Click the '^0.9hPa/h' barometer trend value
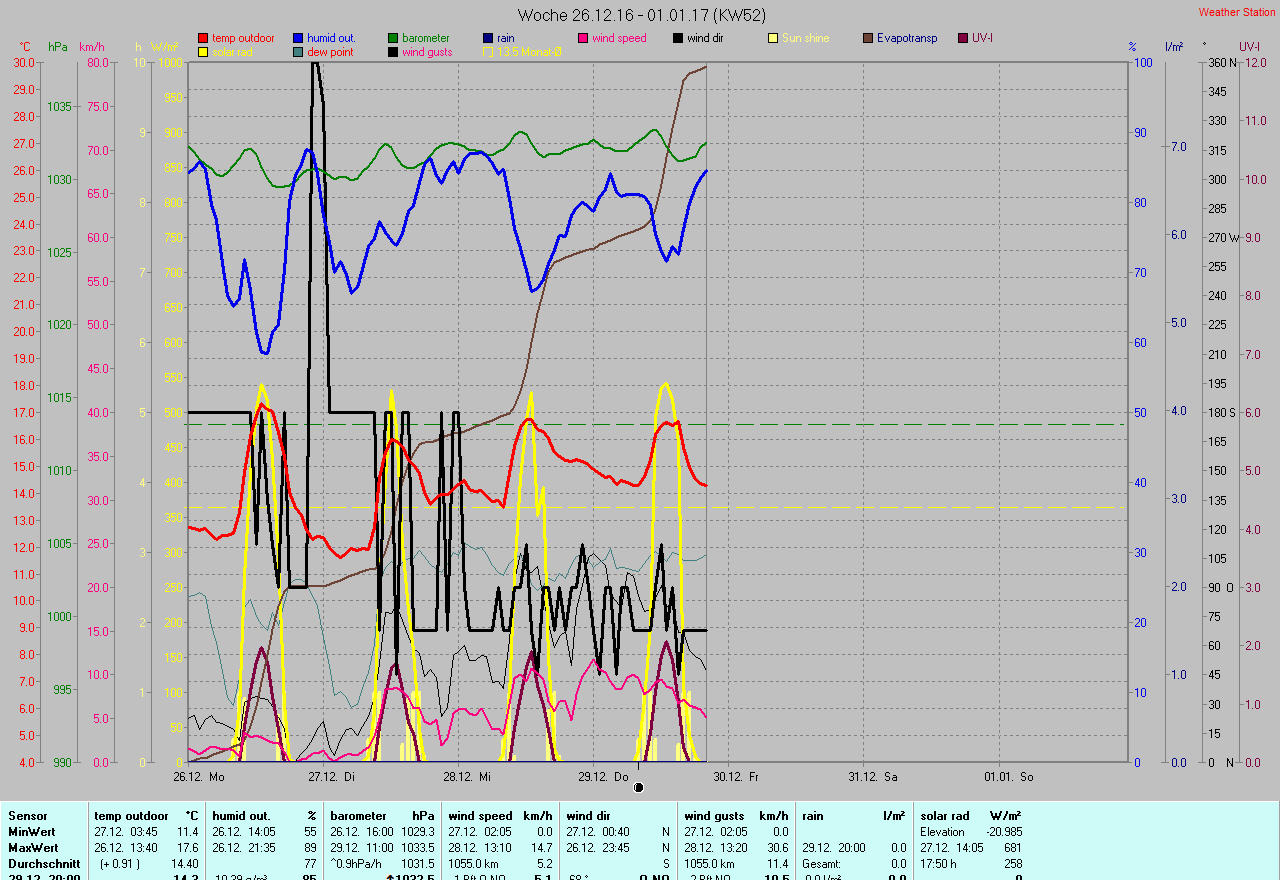1280x880 pixels. tap(356, 864)
